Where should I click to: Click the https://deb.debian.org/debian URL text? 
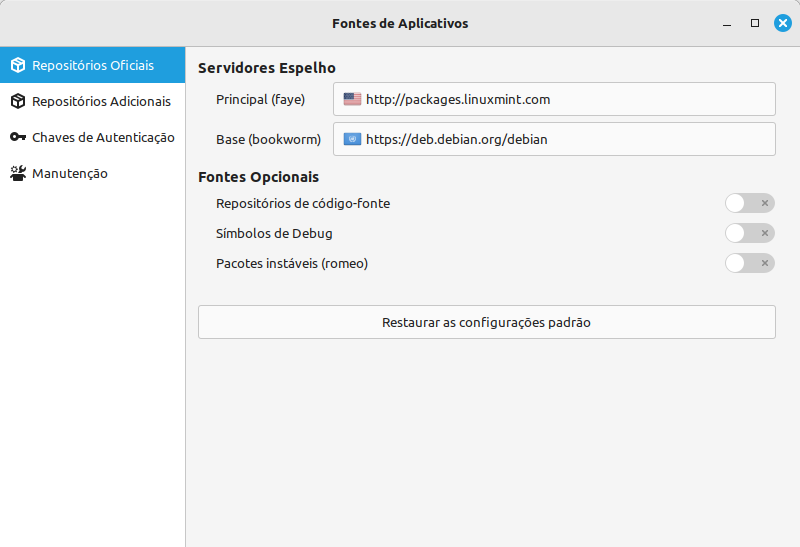[x=457, y=139]
